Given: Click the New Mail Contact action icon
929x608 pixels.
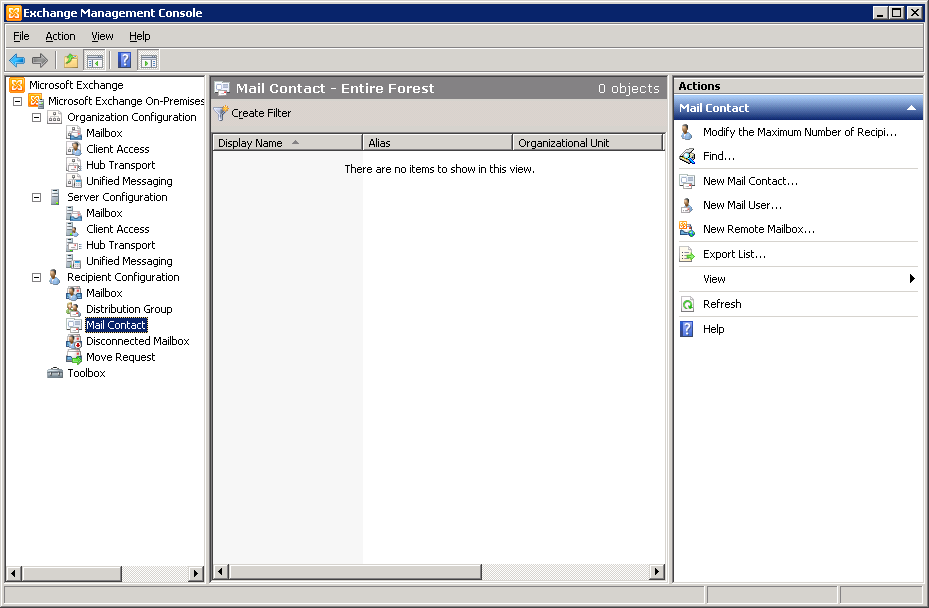Looking at the screenshot, I should tap(687, 181).
